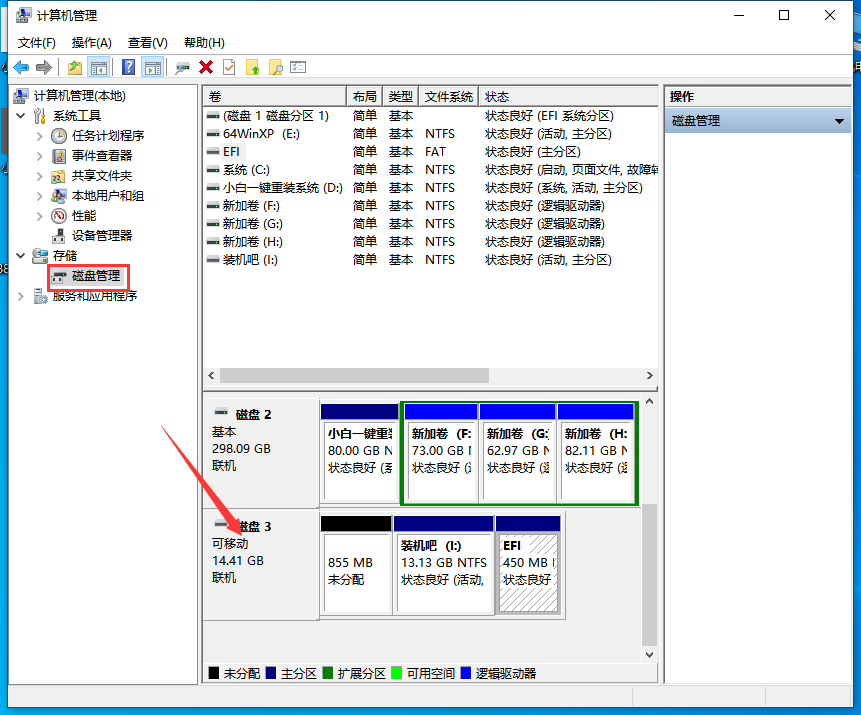This screenshot has height=715, width=861.
Task: Collapse the System Tools (系统工具) tree node
Action: coord(21,116)
